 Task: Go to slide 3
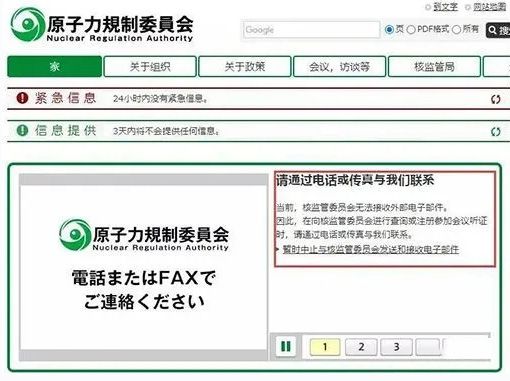(x=396, y=347)
